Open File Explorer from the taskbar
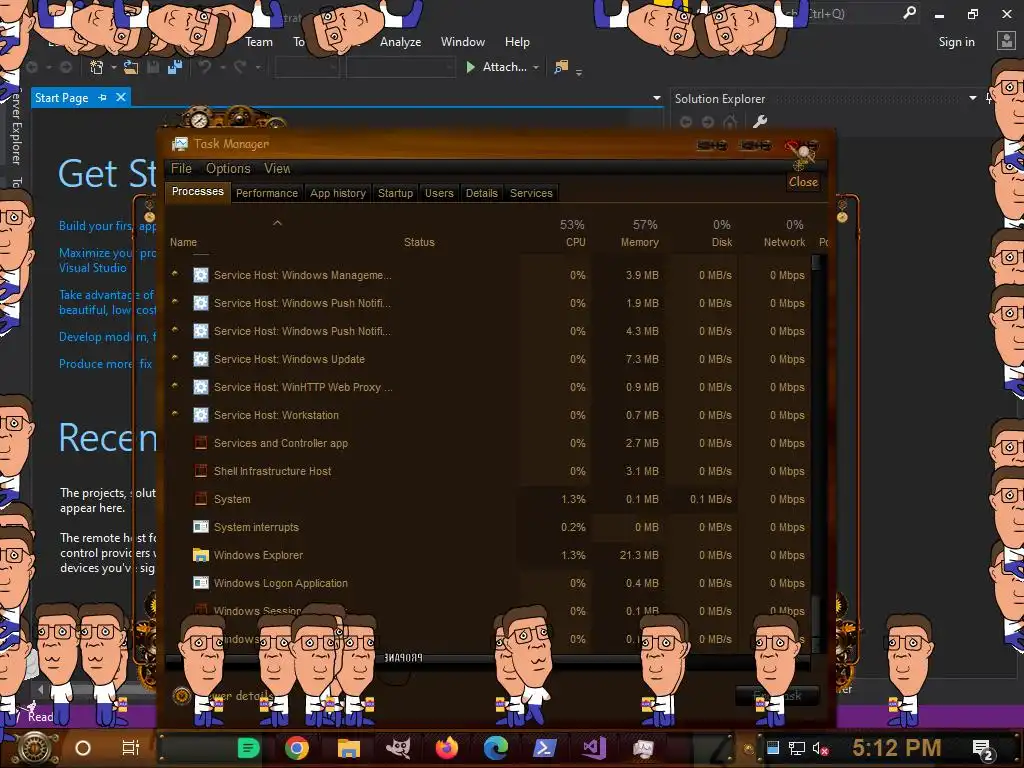Viewport: 1024px width, 768px height. (x=349, y=748)
